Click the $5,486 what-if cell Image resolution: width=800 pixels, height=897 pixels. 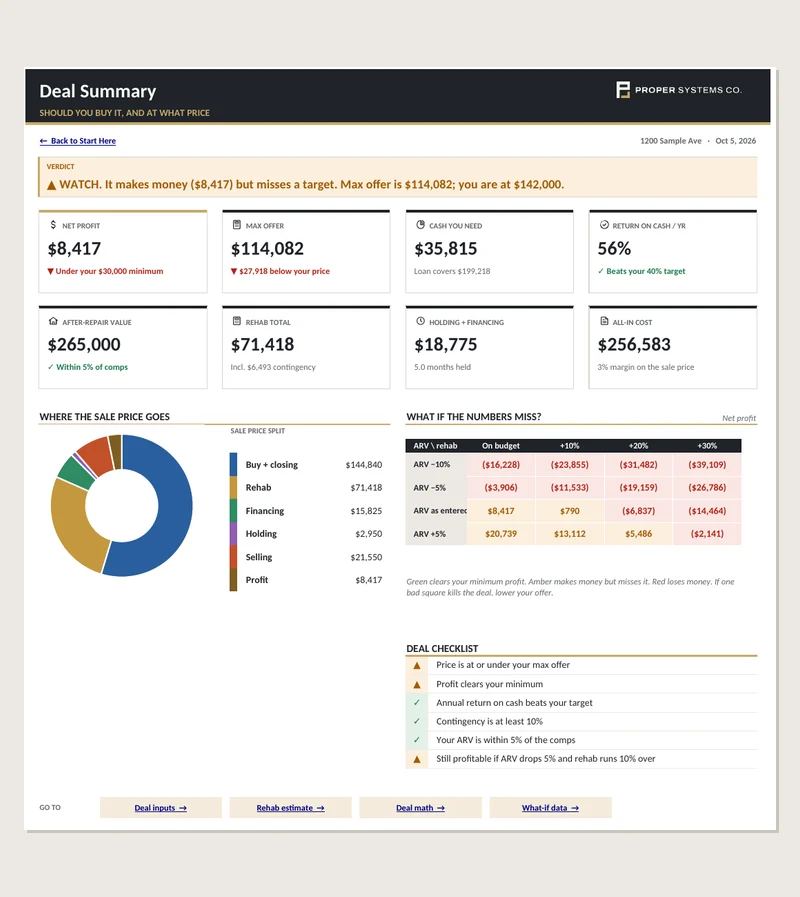(639, 534)
